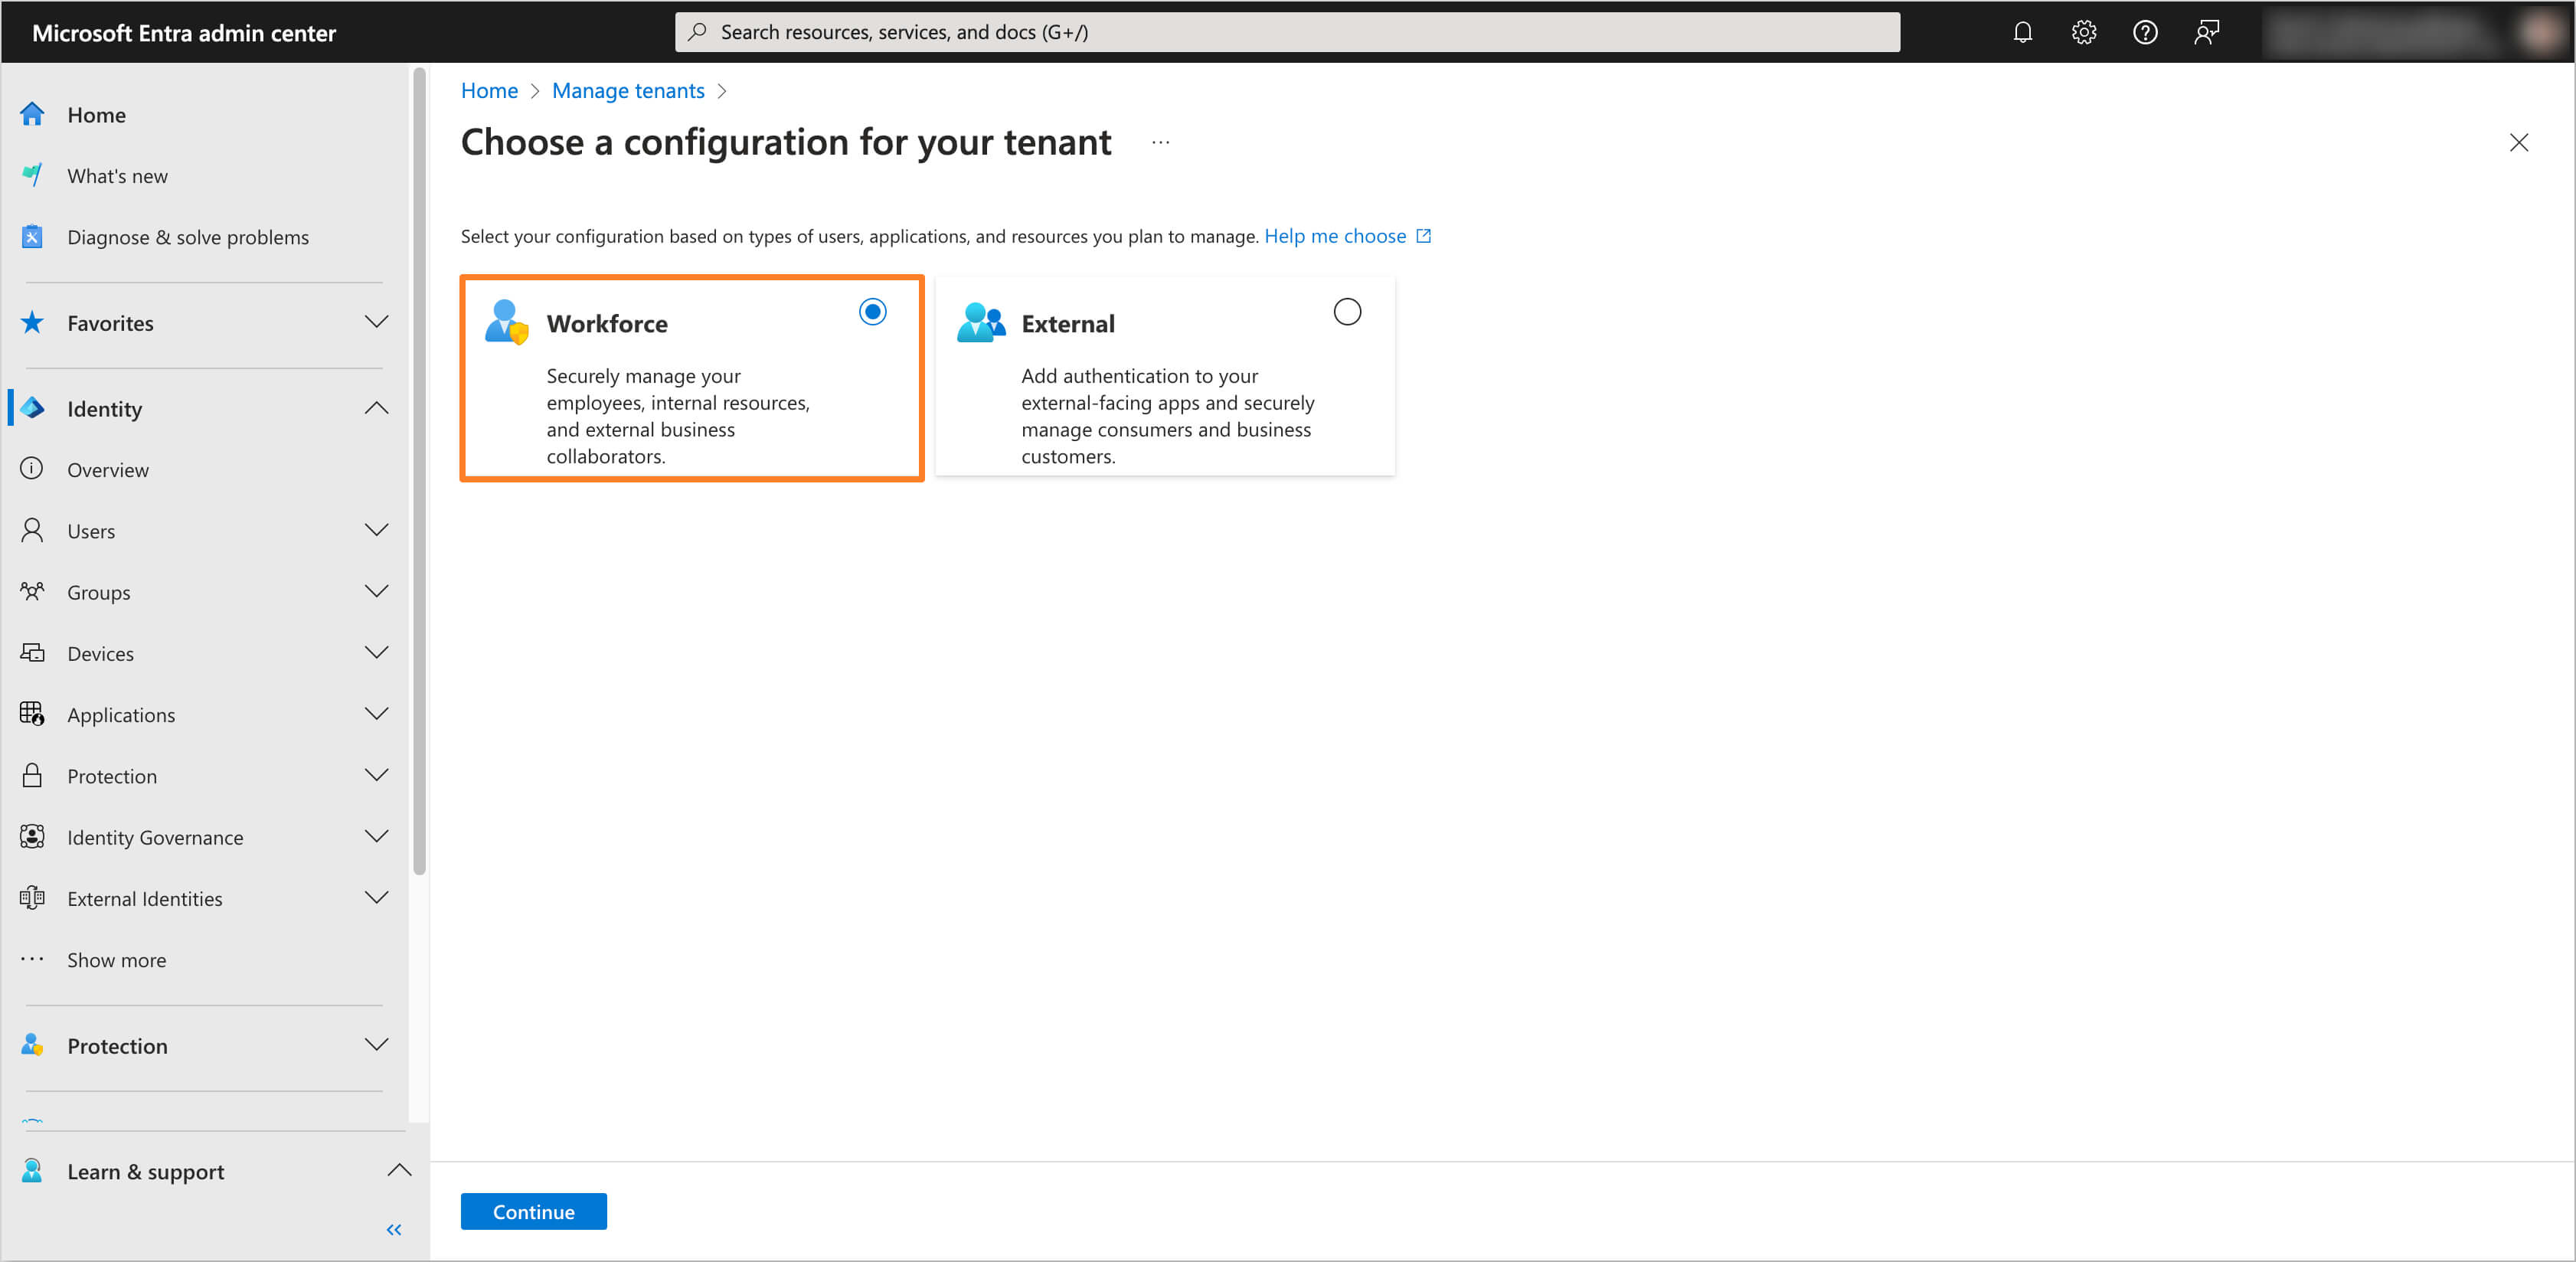Collapse the navigation sidebar with double-chevron

pyautogui.click(x=393, y=1229)
